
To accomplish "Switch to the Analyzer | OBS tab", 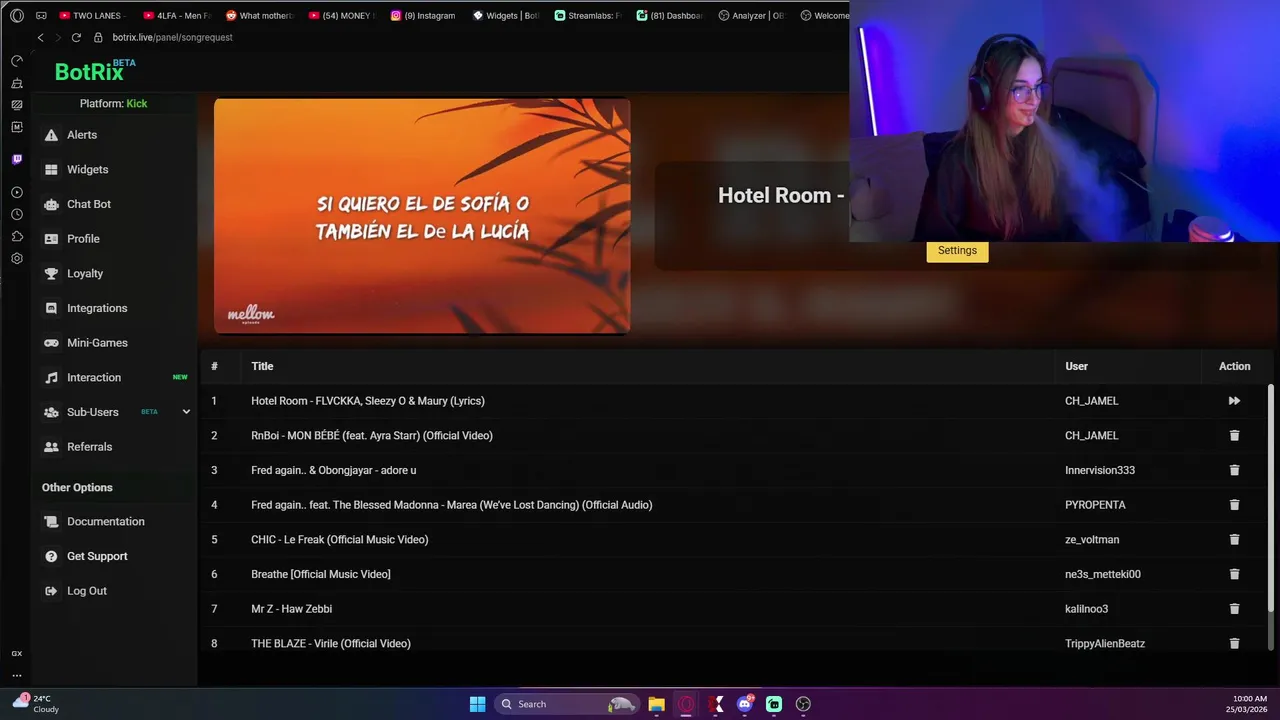I will [752, 16].
